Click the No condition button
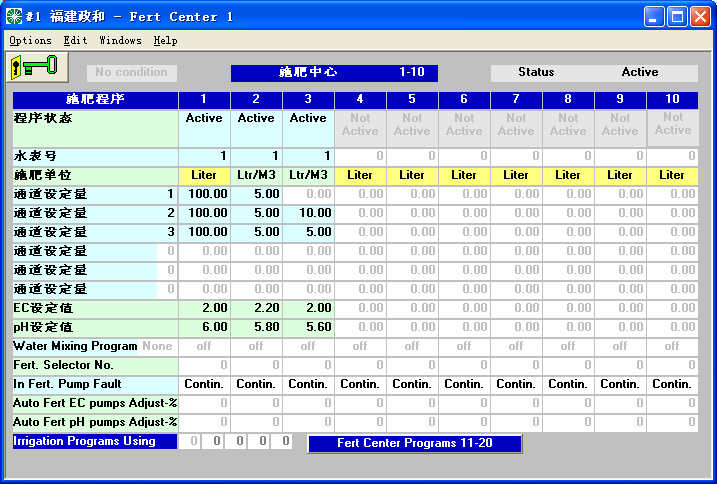717x484 pixels. pyautogui.click(x=132, y=73)
